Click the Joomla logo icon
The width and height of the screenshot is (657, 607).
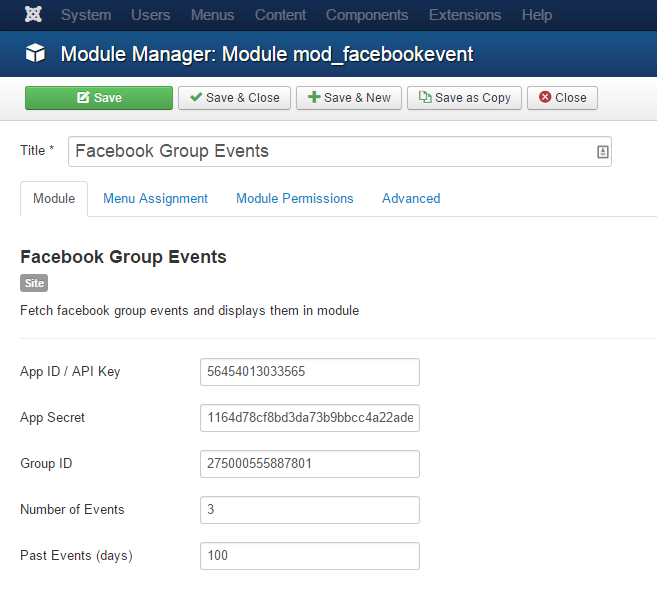(x=33, y=15)
